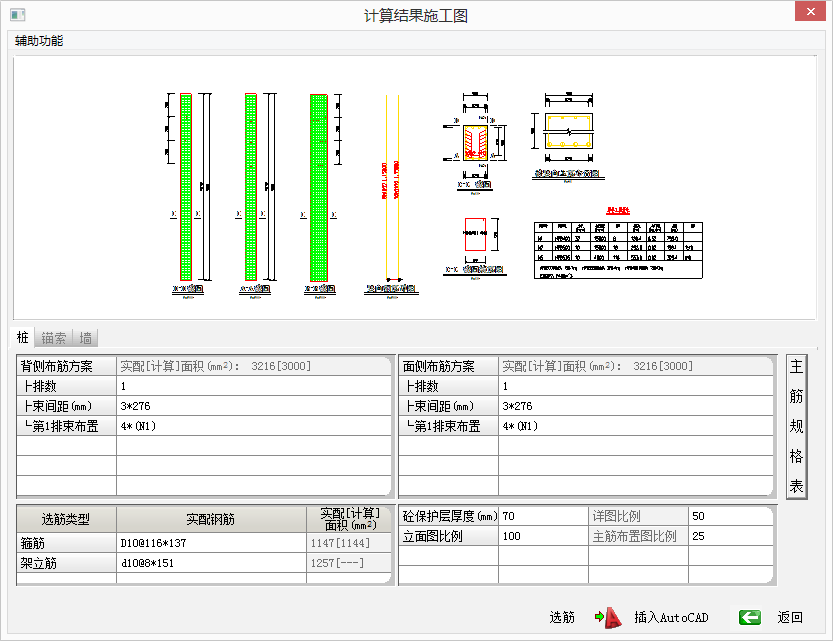Switch to the 锚索 tab

point(54,338)
